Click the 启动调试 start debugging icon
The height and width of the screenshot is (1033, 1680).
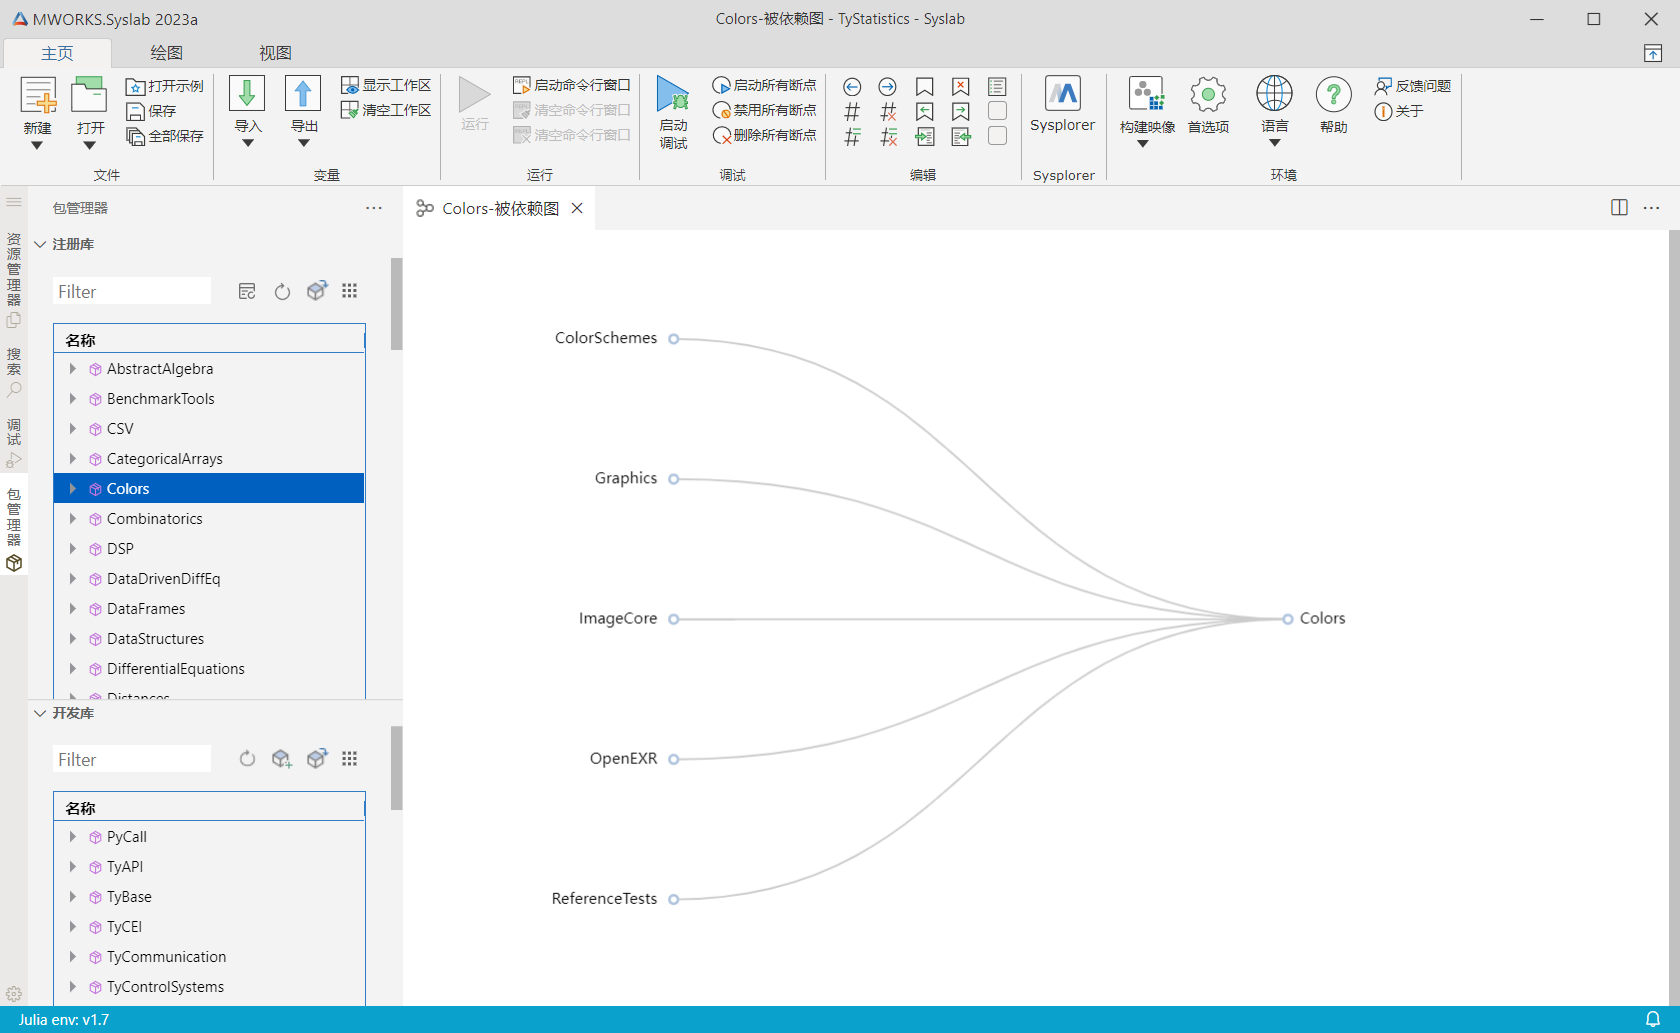(x=673, y=96)
